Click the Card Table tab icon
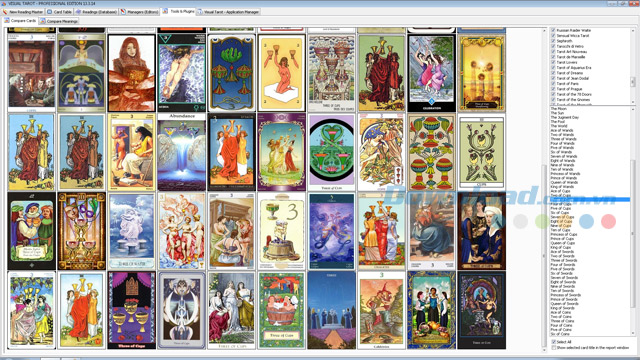Image resolution: width=640 pixels, height=360 pixels. point(49,12)
